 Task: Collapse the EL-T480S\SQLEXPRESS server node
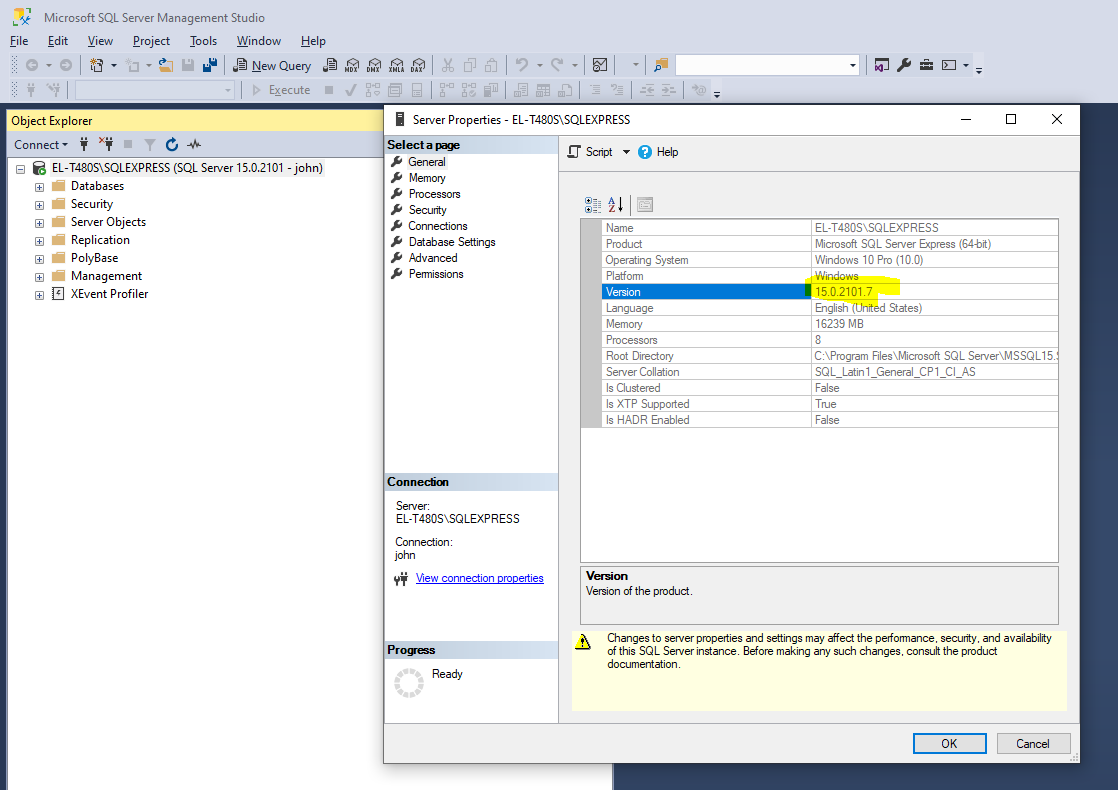(x=21, y=169)
